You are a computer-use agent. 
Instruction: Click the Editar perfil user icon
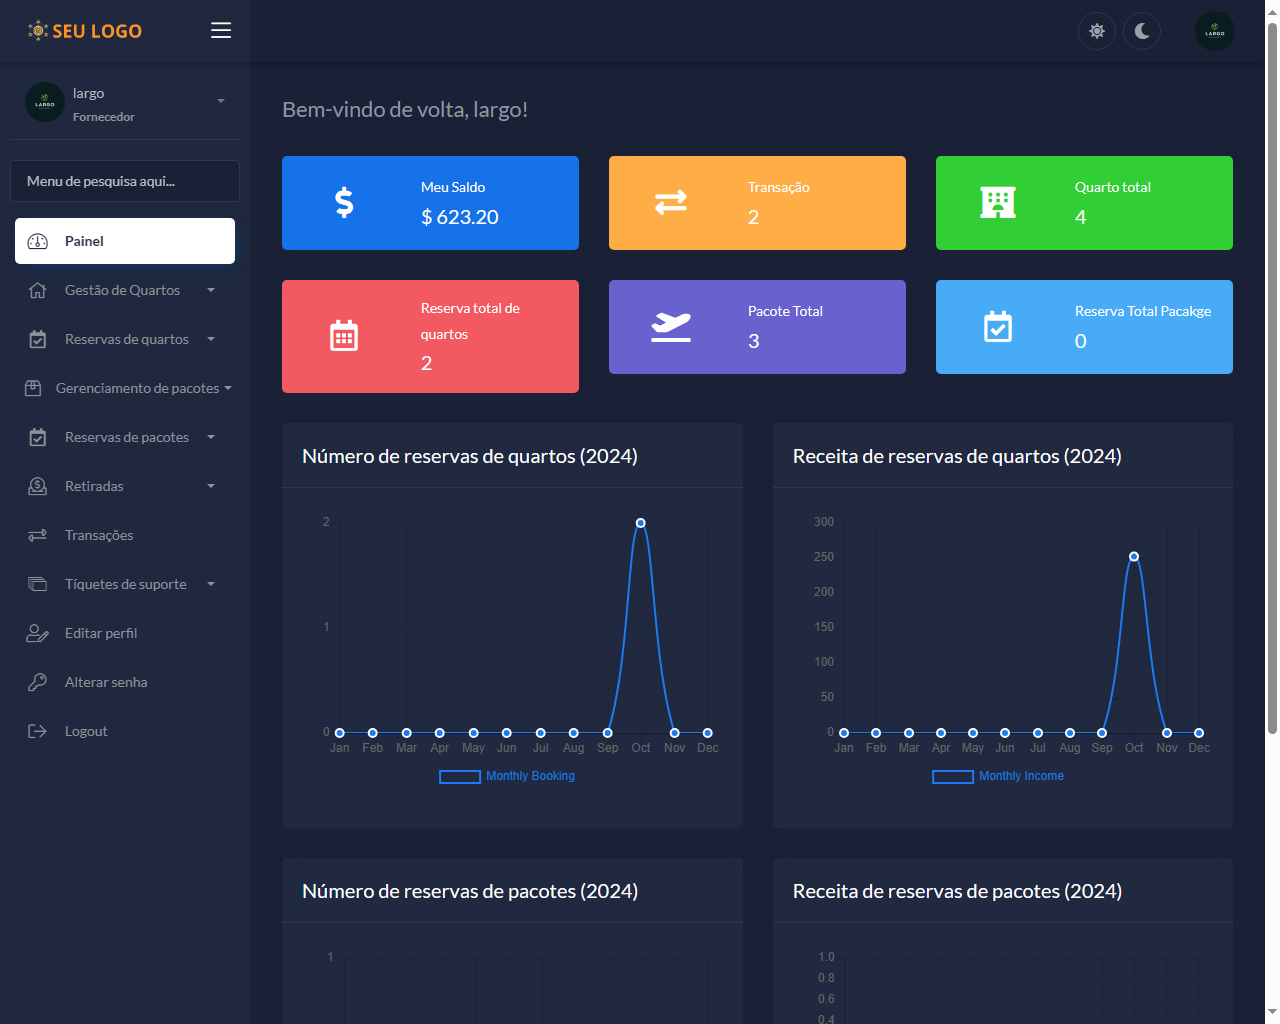coord(37,633)
